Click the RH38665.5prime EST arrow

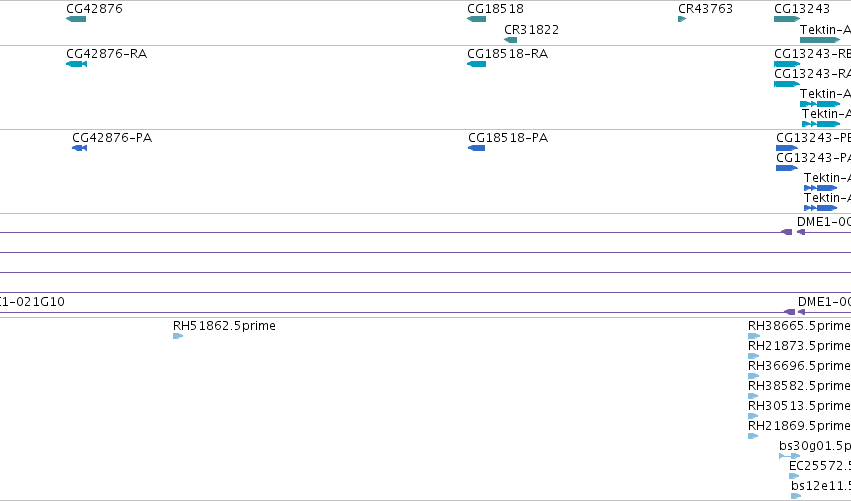(754, 336)
